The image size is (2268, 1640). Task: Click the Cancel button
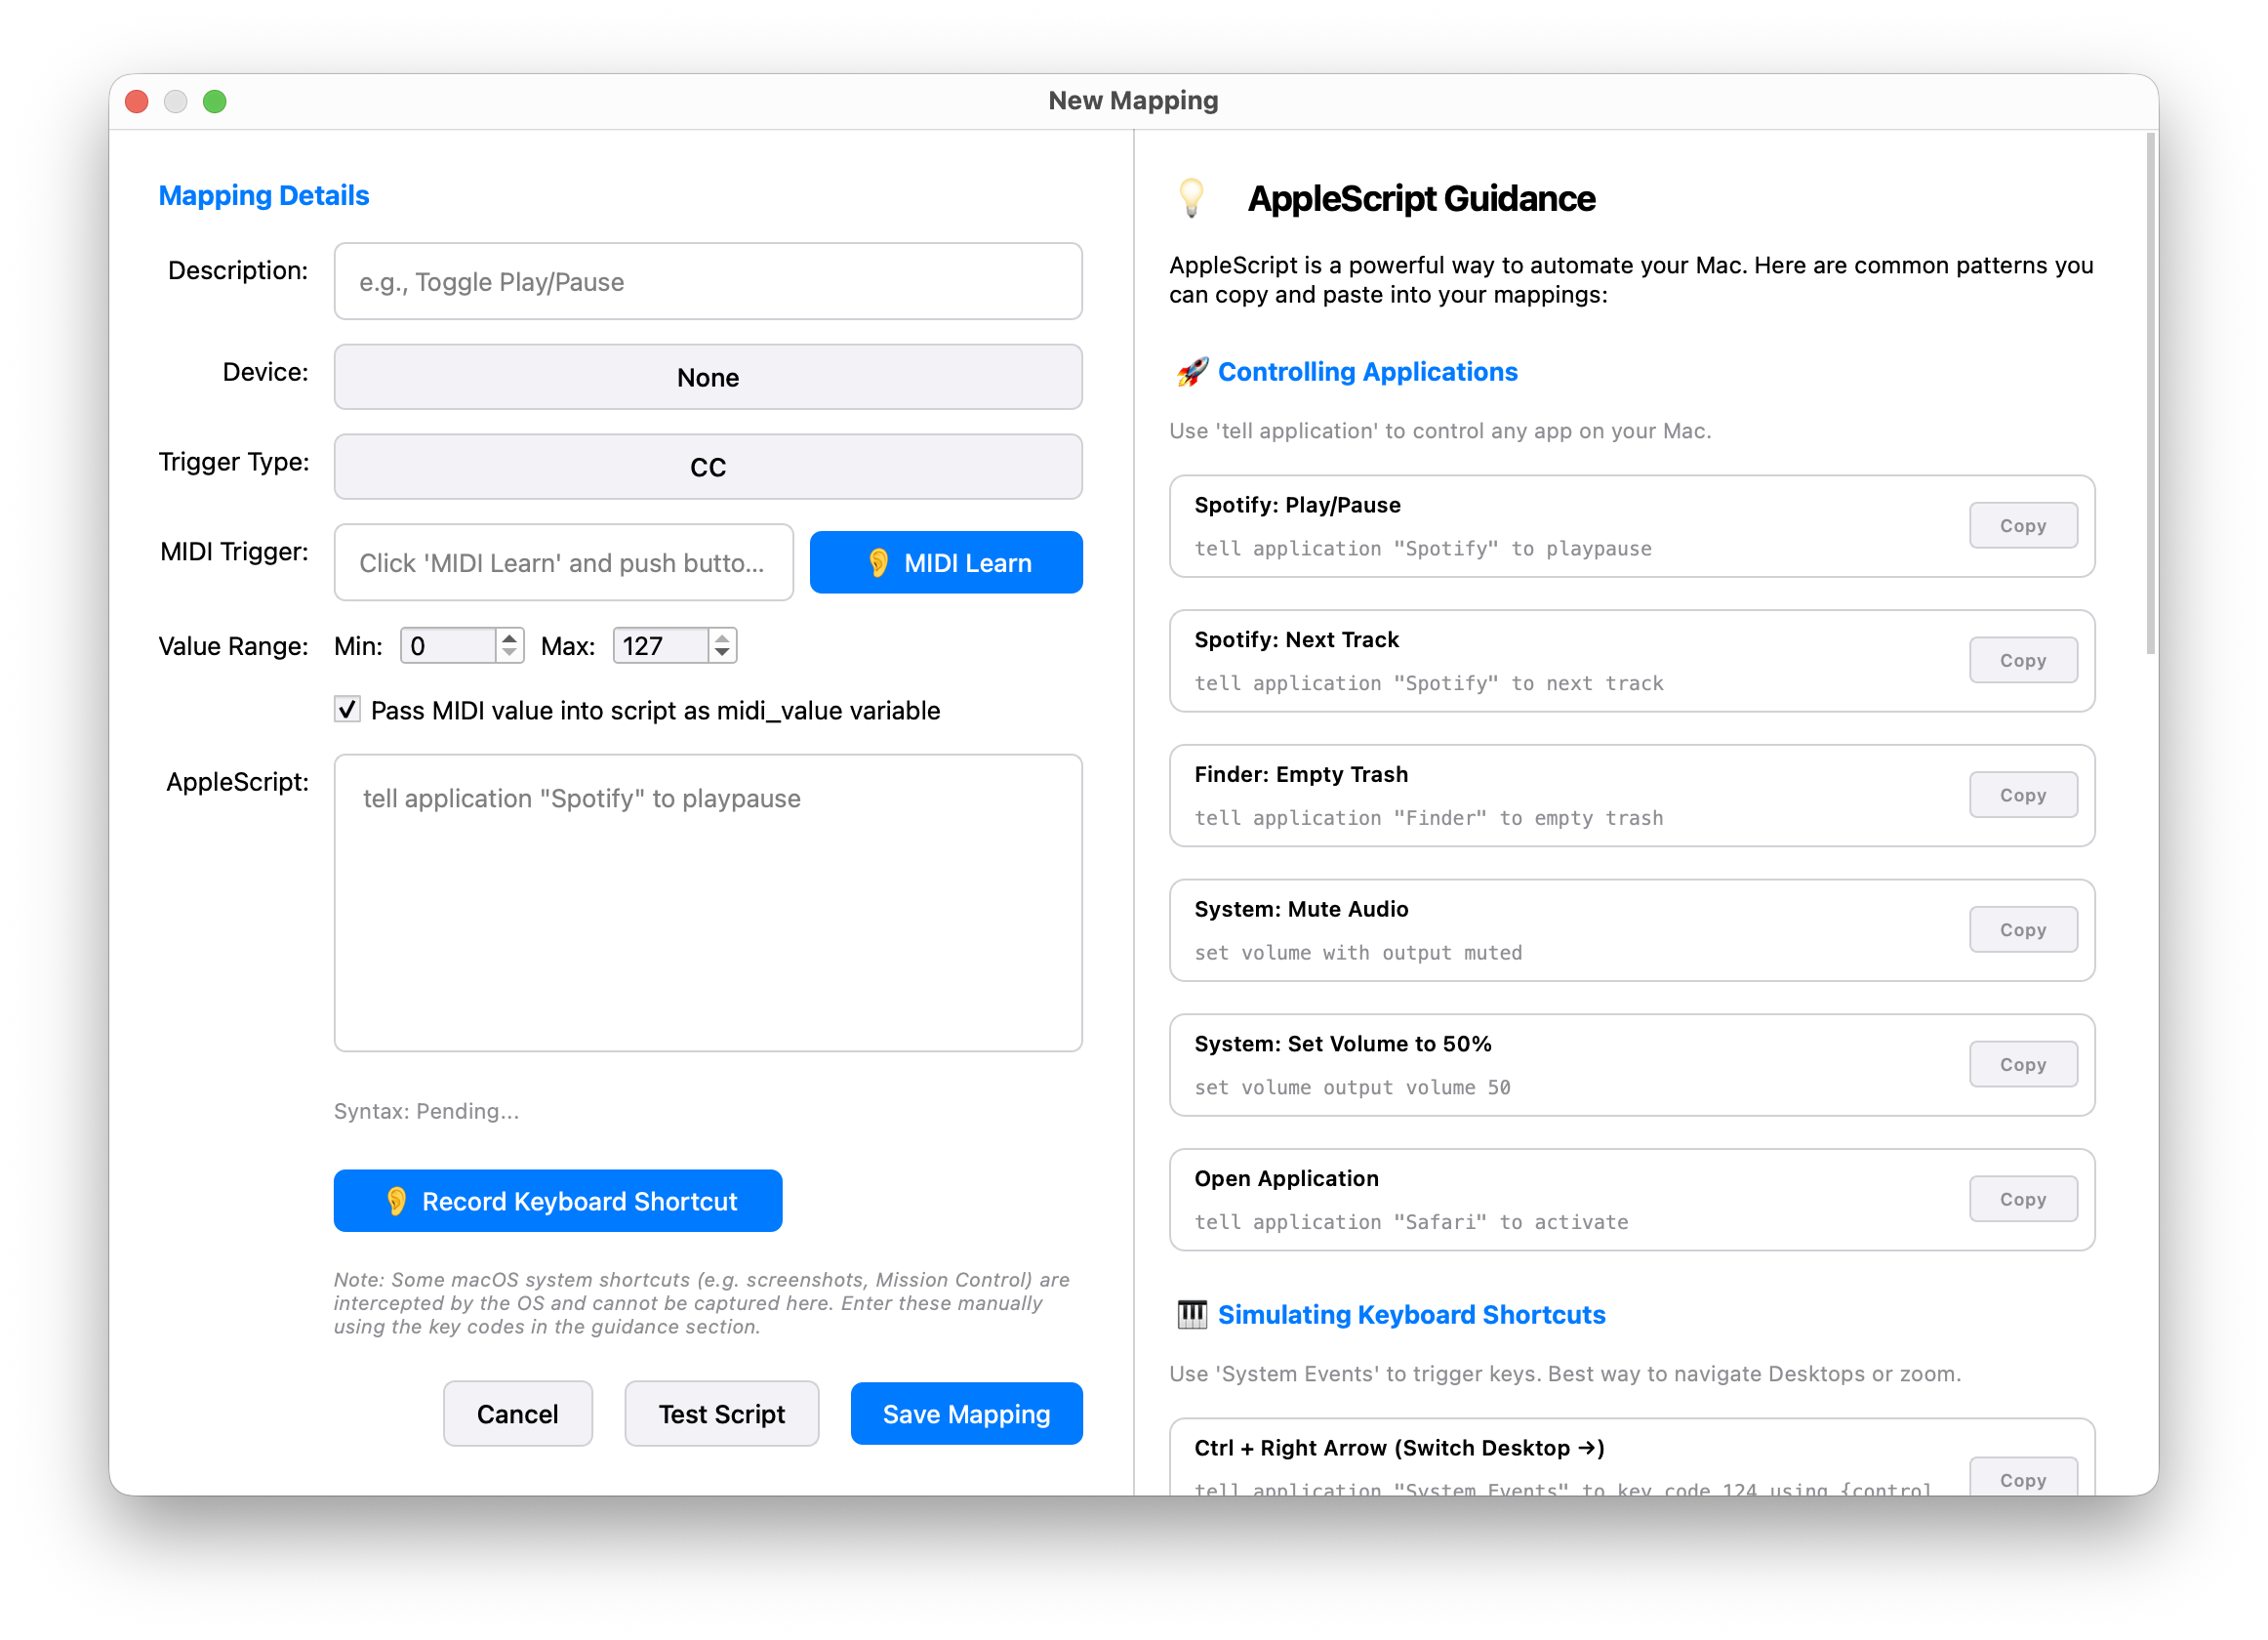(x=517, y=1413)
